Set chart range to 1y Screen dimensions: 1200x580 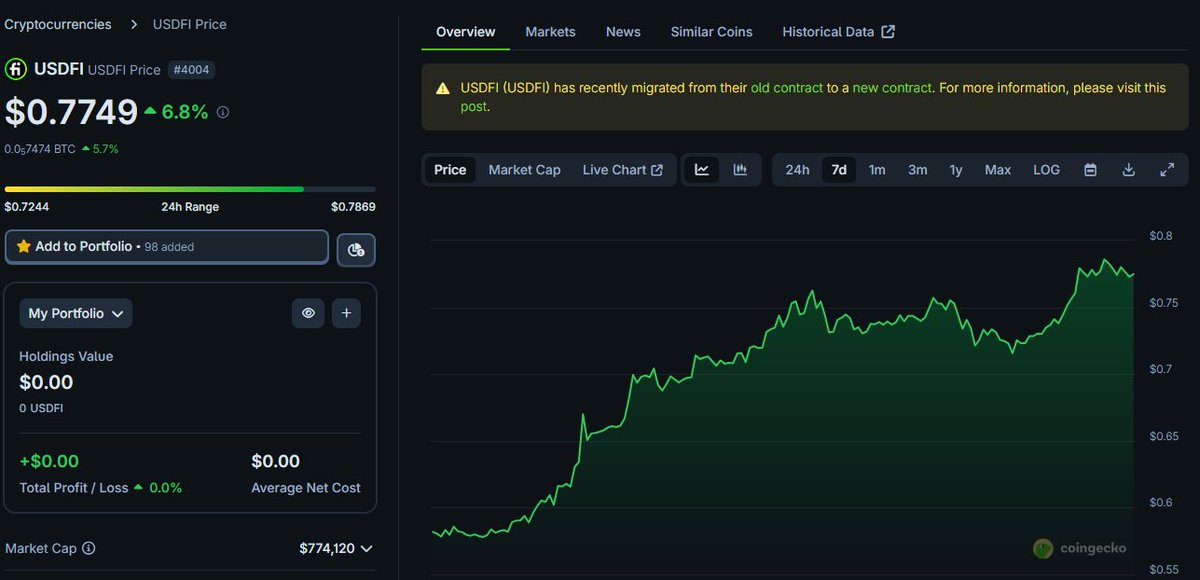(x=956, y=170)
